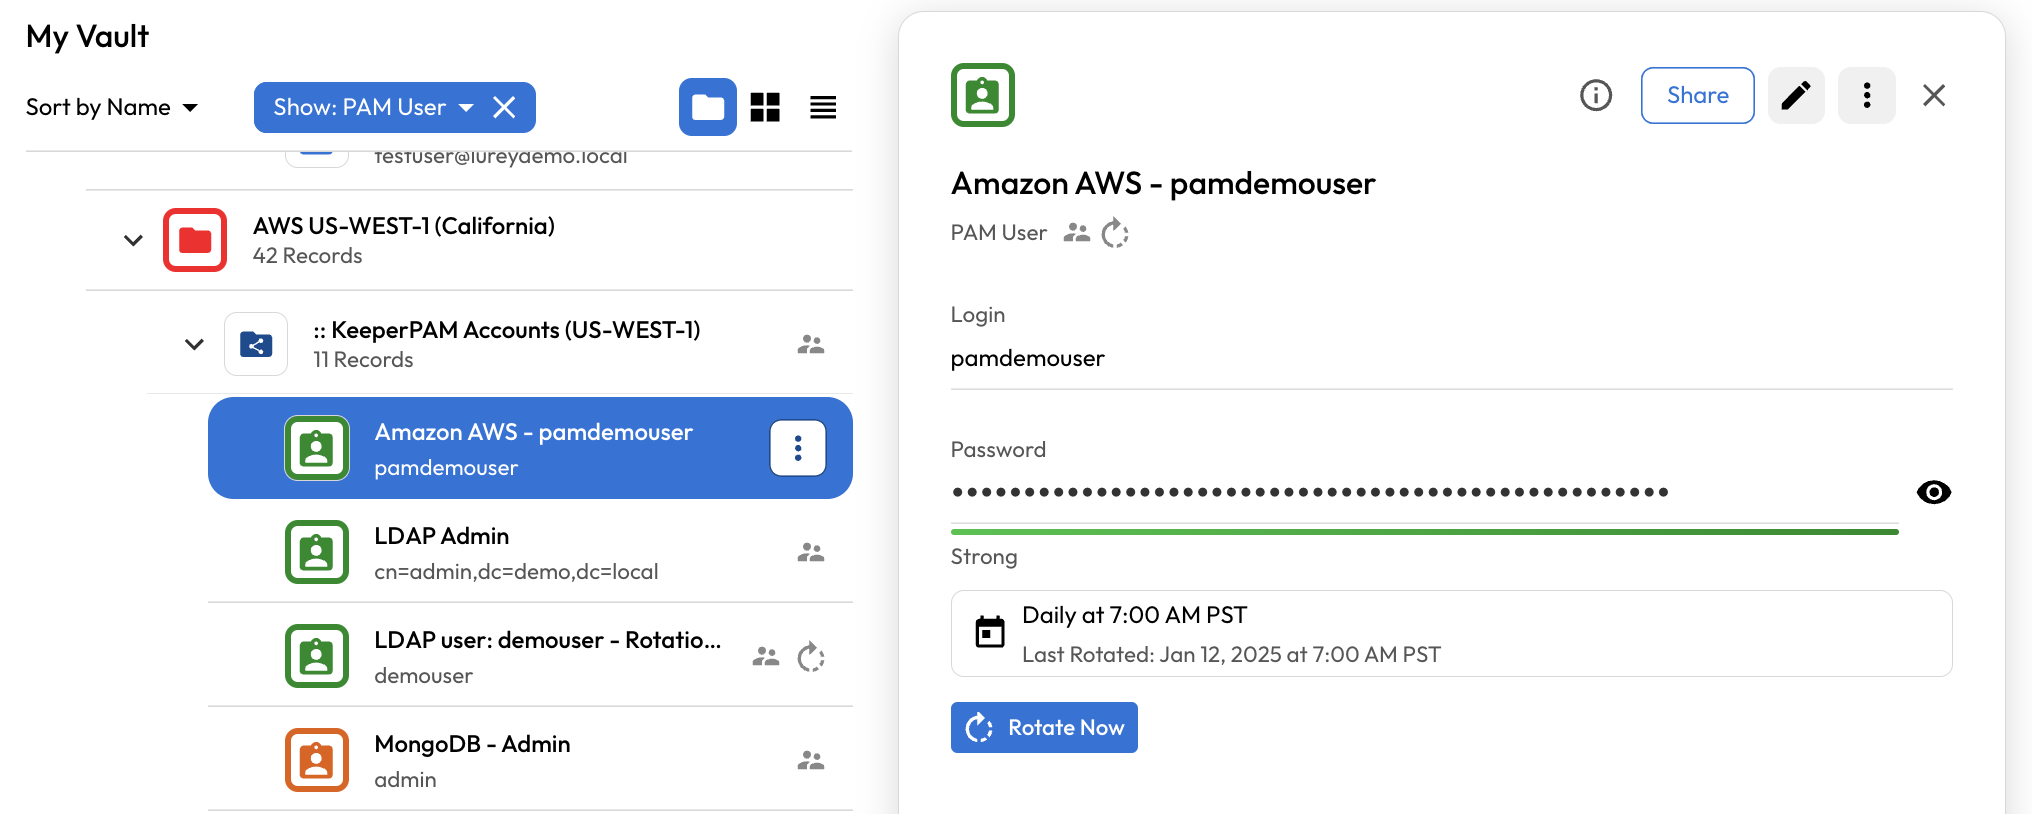The image size is (2032, 814).
Task: Edit record with the pencil icon
Action: tap(1796, 95)
